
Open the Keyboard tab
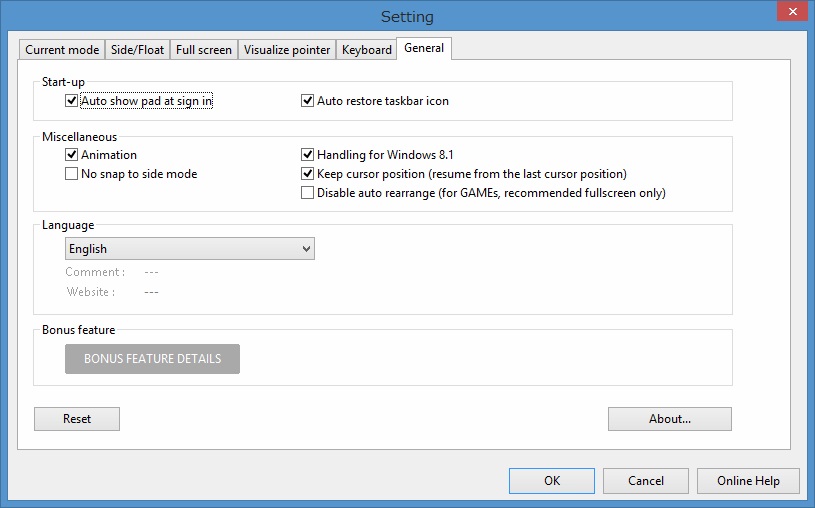click(366, 50)
